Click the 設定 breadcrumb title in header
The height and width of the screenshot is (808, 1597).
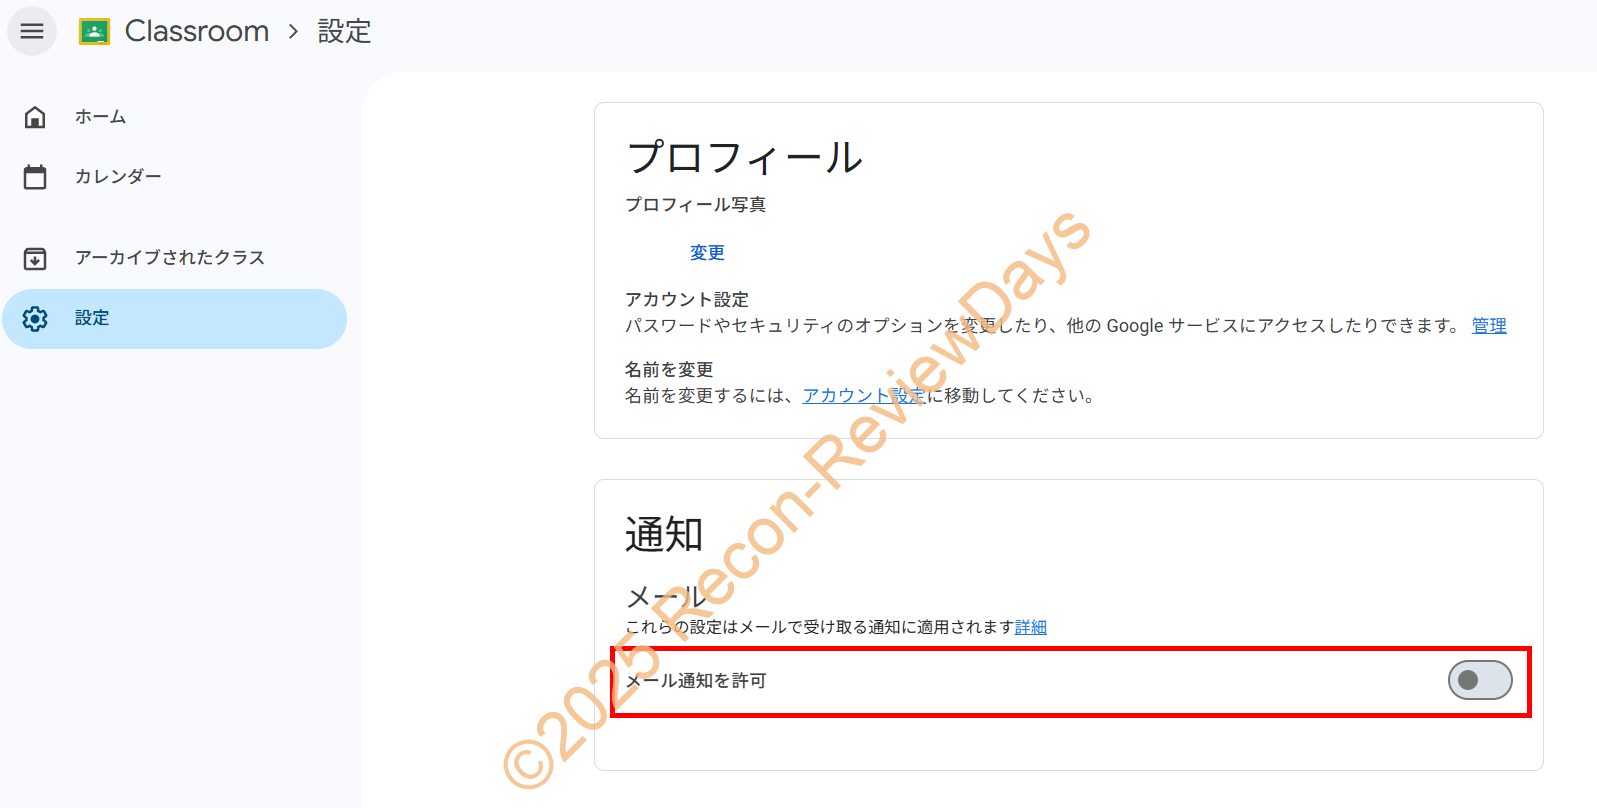pyautogui.click(x=344, y=32)
